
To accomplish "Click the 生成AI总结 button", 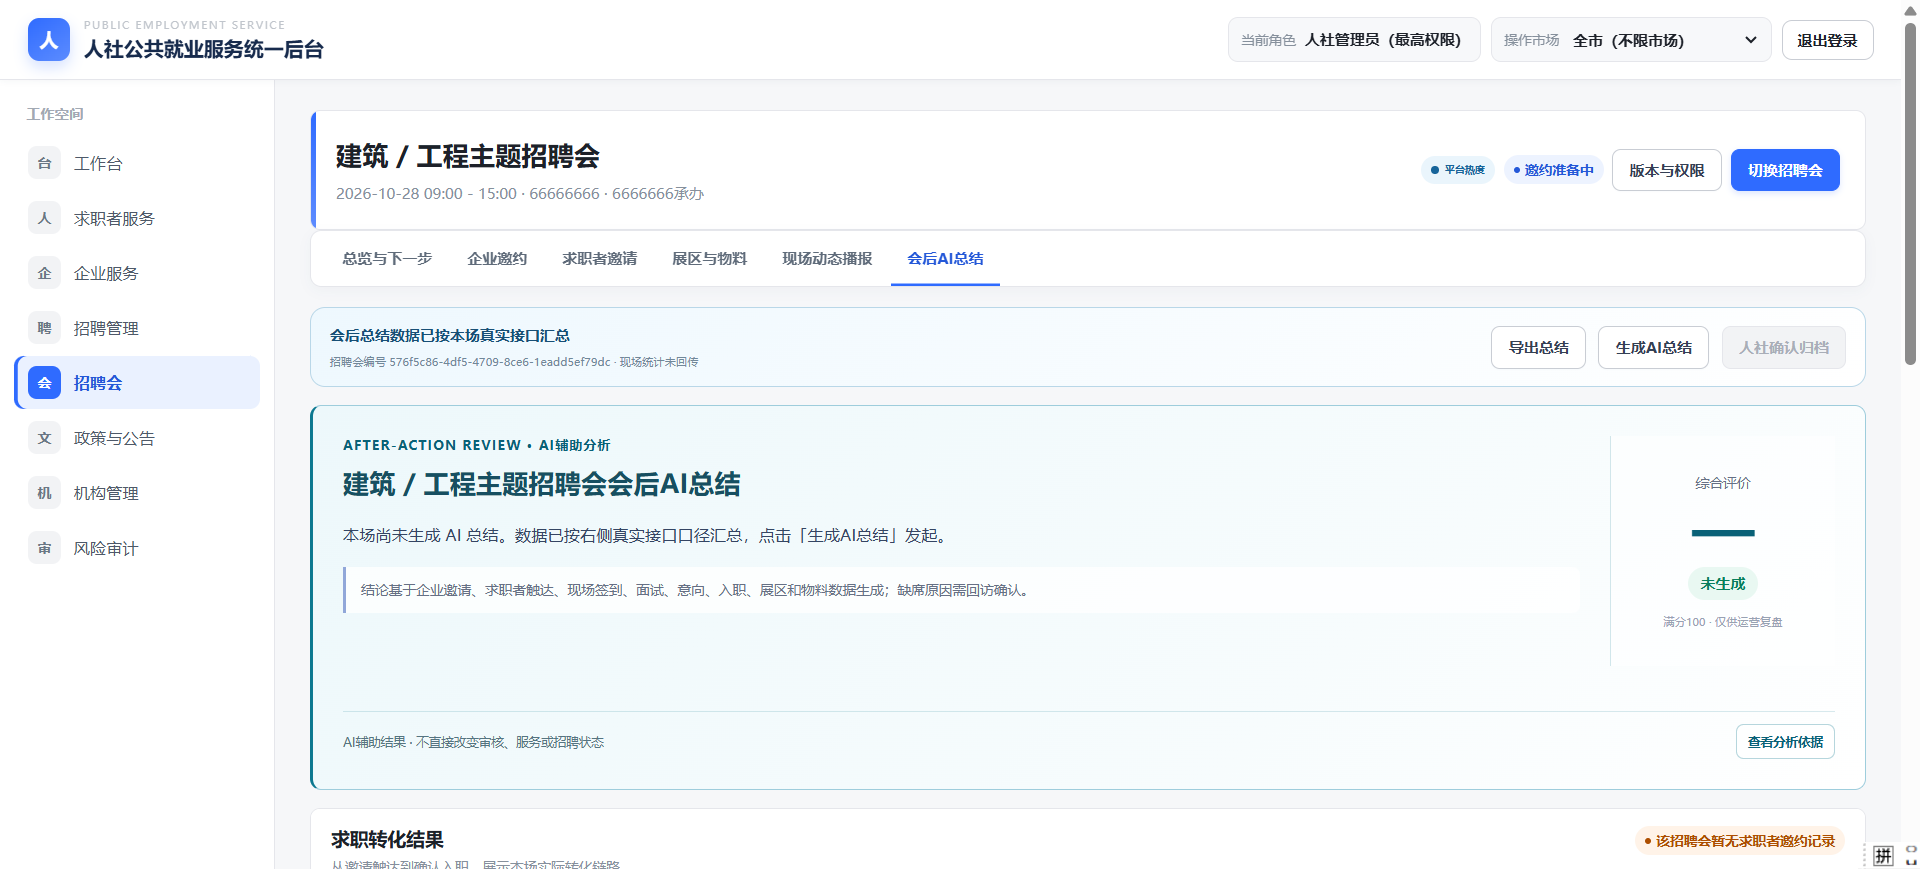I will (x=1653, y=347).
